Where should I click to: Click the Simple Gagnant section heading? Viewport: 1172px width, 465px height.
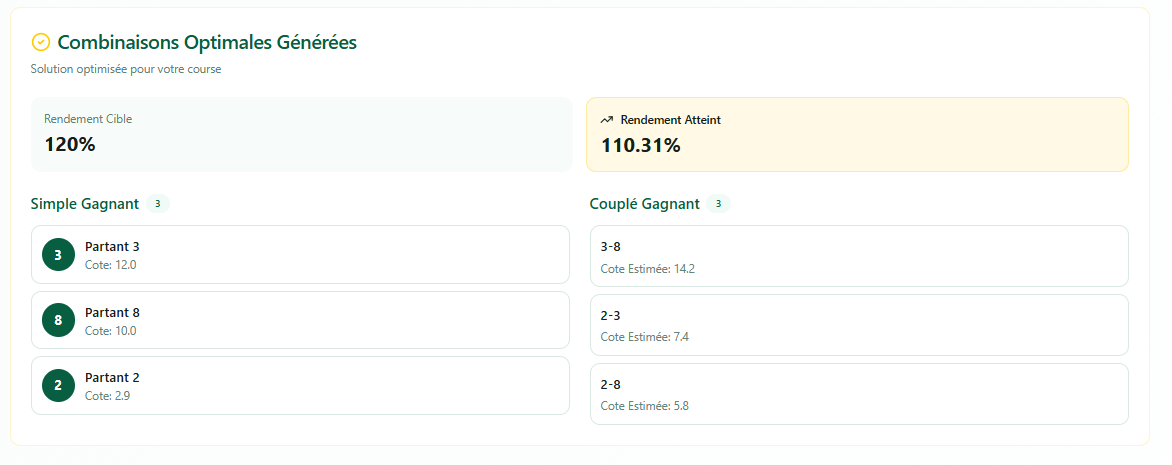pos(85,204)
